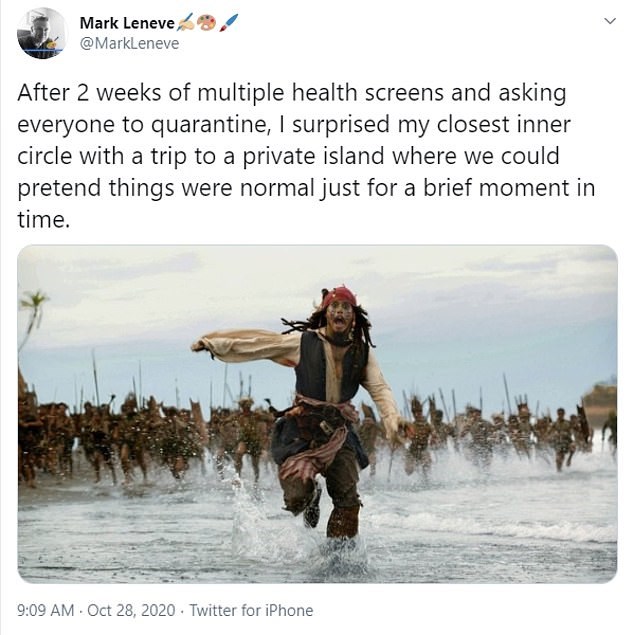634x635 pixels.
Task: Click the Oct 28, 2020 date
Action: [x=131, y=610]
